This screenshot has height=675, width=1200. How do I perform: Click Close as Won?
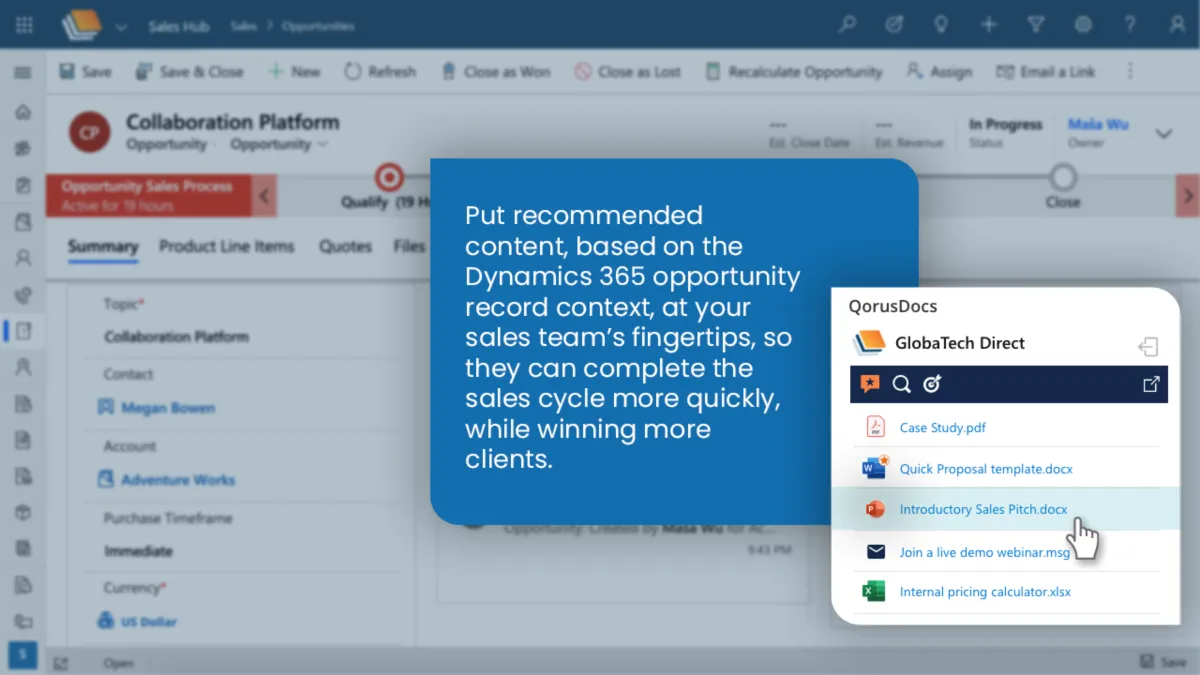coord(494,72)
